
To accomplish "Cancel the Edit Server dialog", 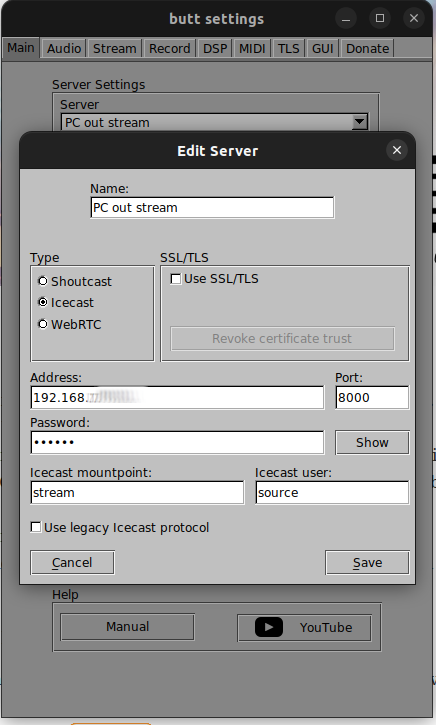I will pyautogui.click(x=72, y=563).
